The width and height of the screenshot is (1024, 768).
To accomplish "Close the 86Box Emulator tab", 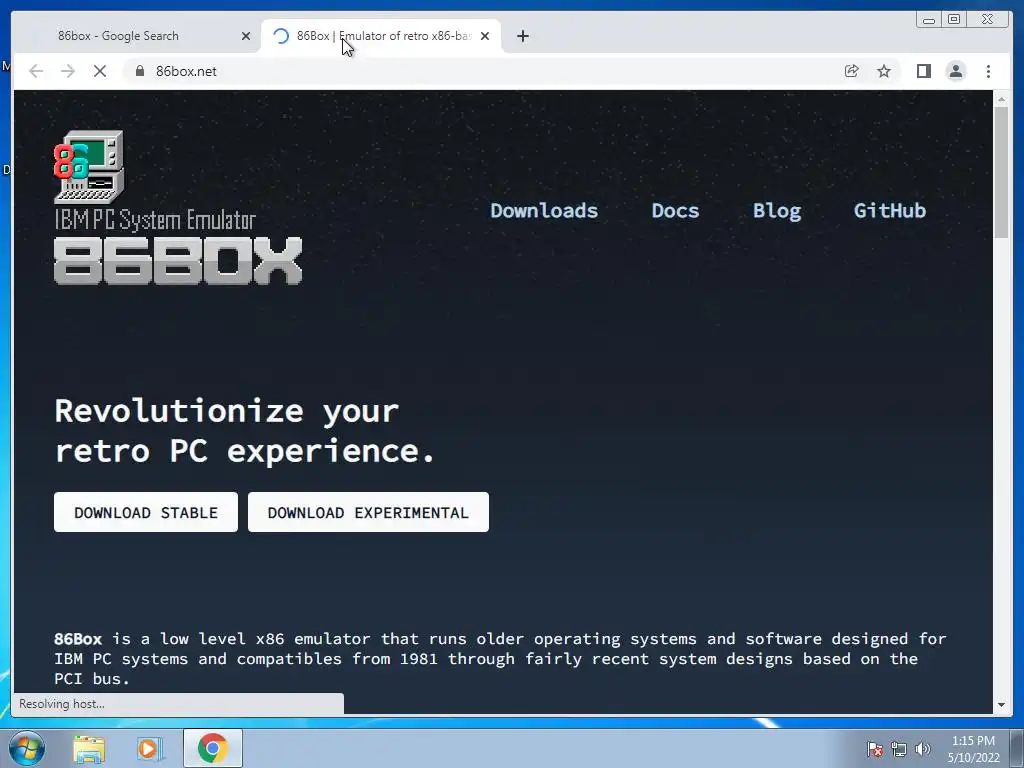I will point(485,36).
